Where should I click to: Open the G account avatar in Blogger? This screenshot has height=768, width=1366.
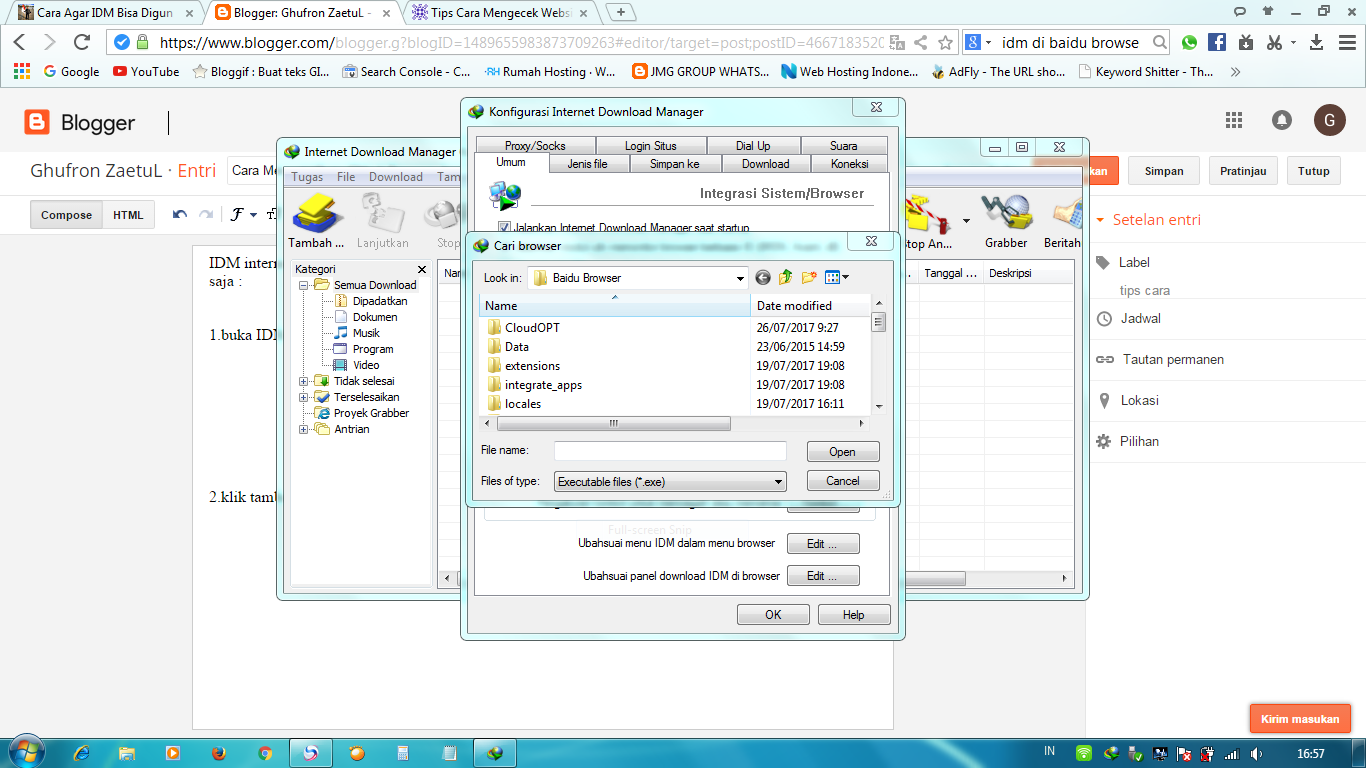(1329, 120)
